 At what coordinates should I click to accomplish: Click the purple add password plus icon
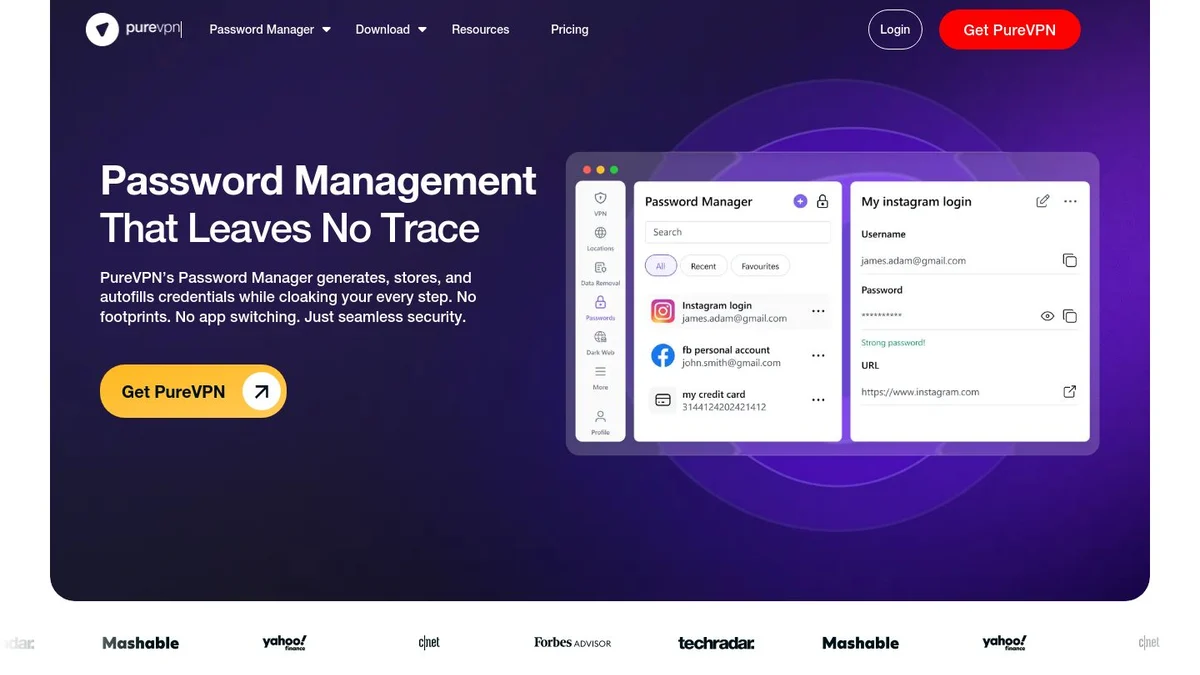coord(800,201)
